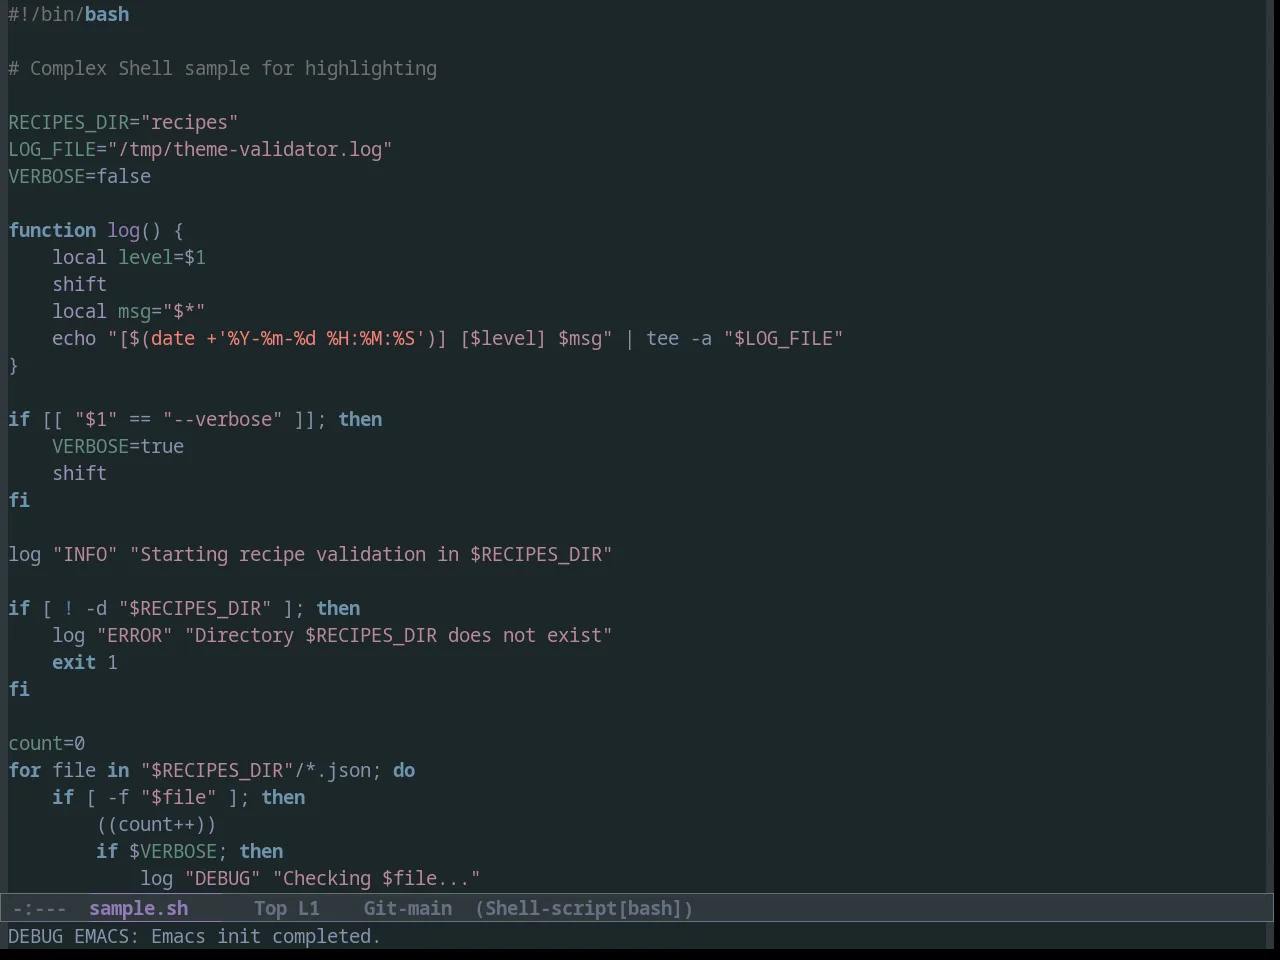Click 'local level=$1' line
This screenshot has height=960, width=1280.
(x=129, y=257)
